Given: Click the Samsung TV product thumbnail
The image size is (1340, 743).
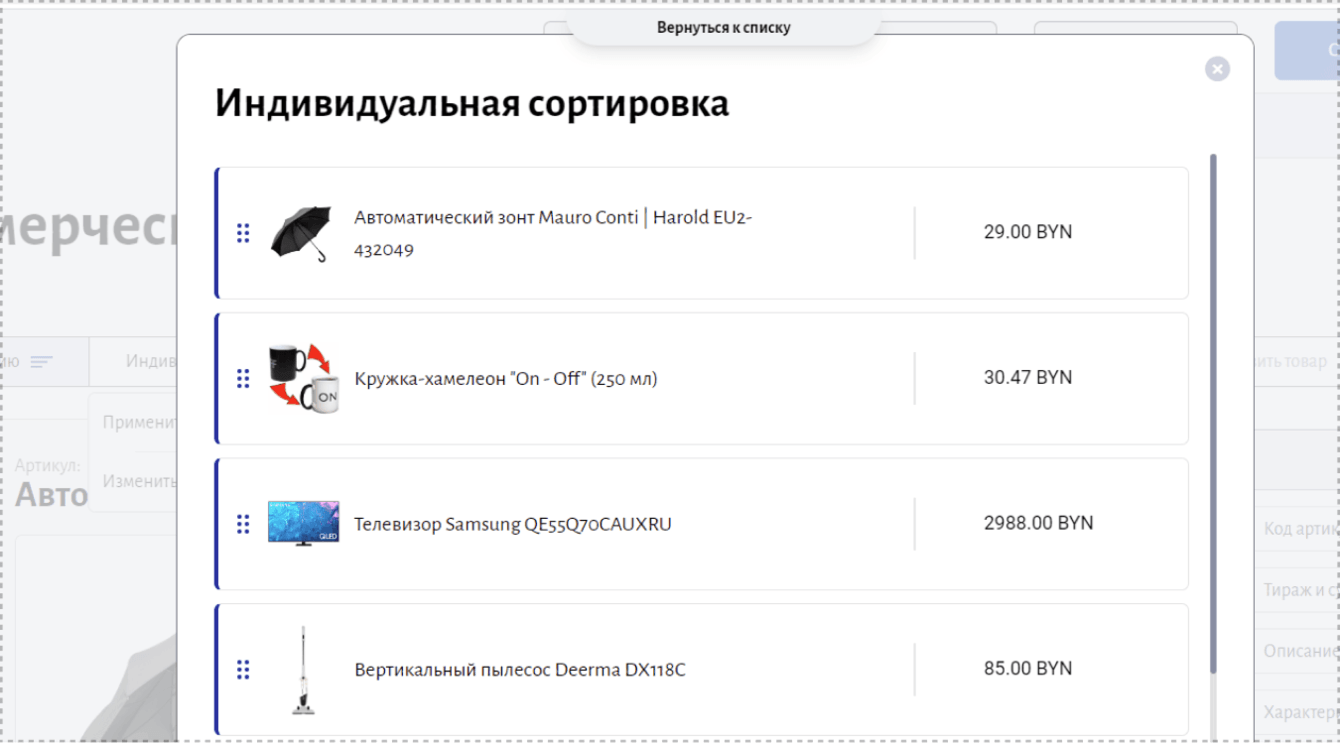Looking at the screenshot, I should (x=304, y=523).
